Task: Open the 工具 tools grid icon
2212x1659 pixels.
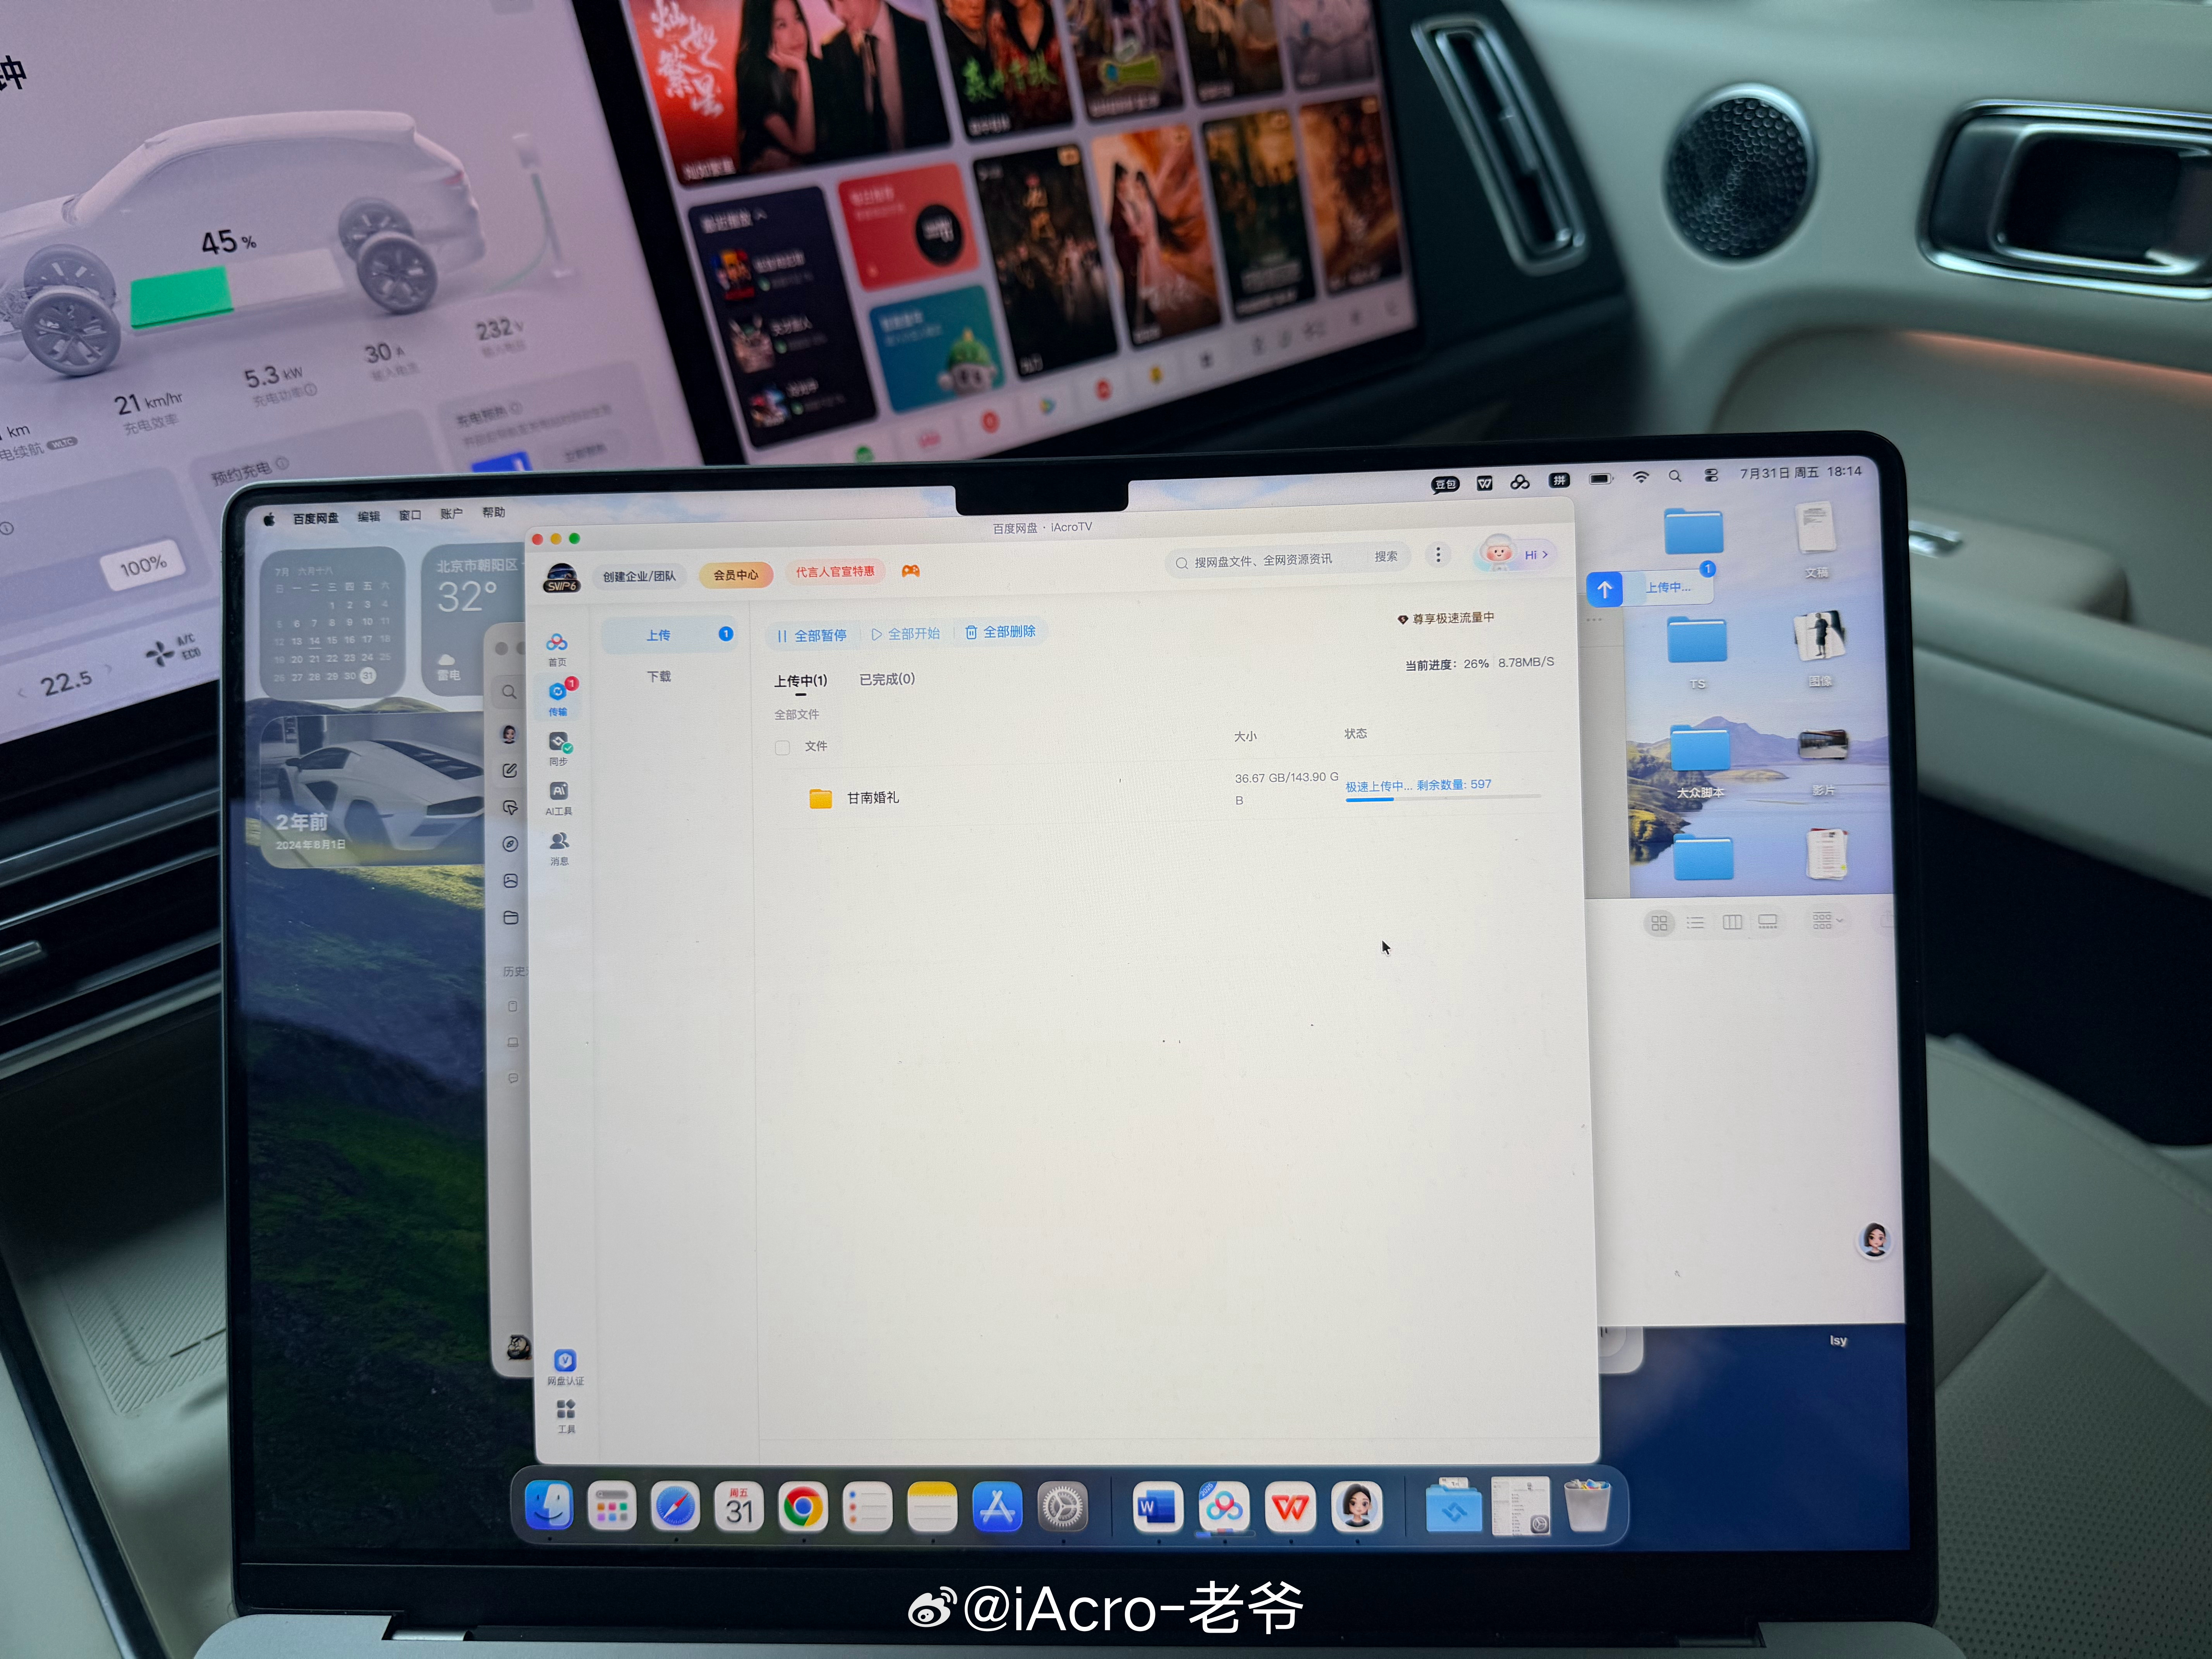Action: click(x=566, y=1416)
